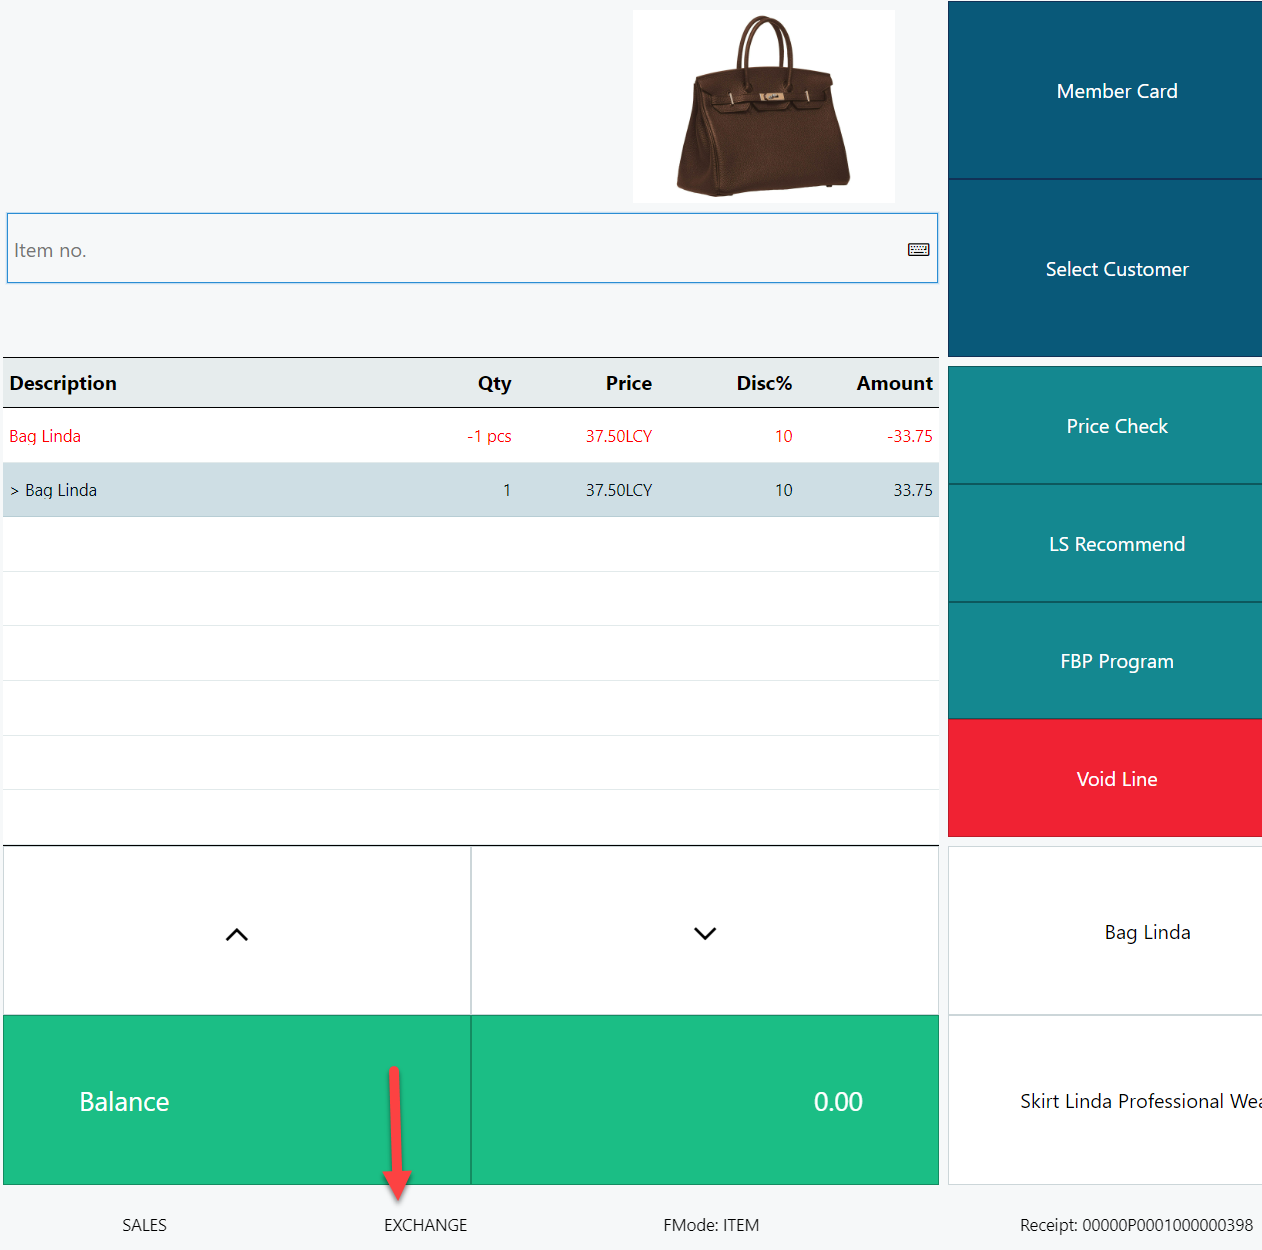The height and width of the screenshot is (1250, 1262).
Task: Click the Description column header
Action: click(63, 383)
